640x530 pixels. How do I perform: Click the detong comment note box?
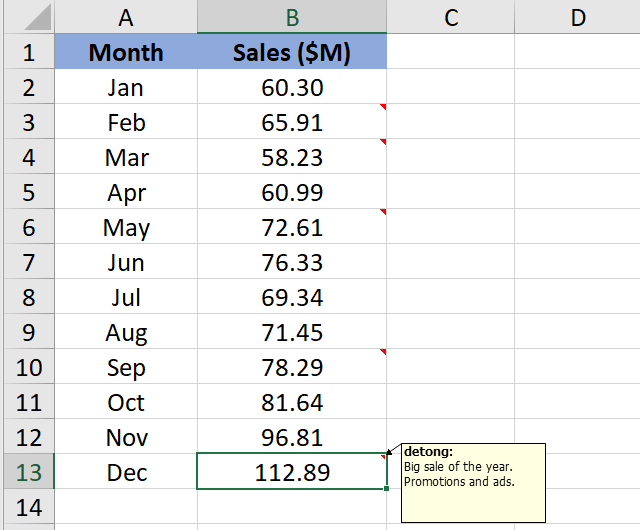[473, 482]
